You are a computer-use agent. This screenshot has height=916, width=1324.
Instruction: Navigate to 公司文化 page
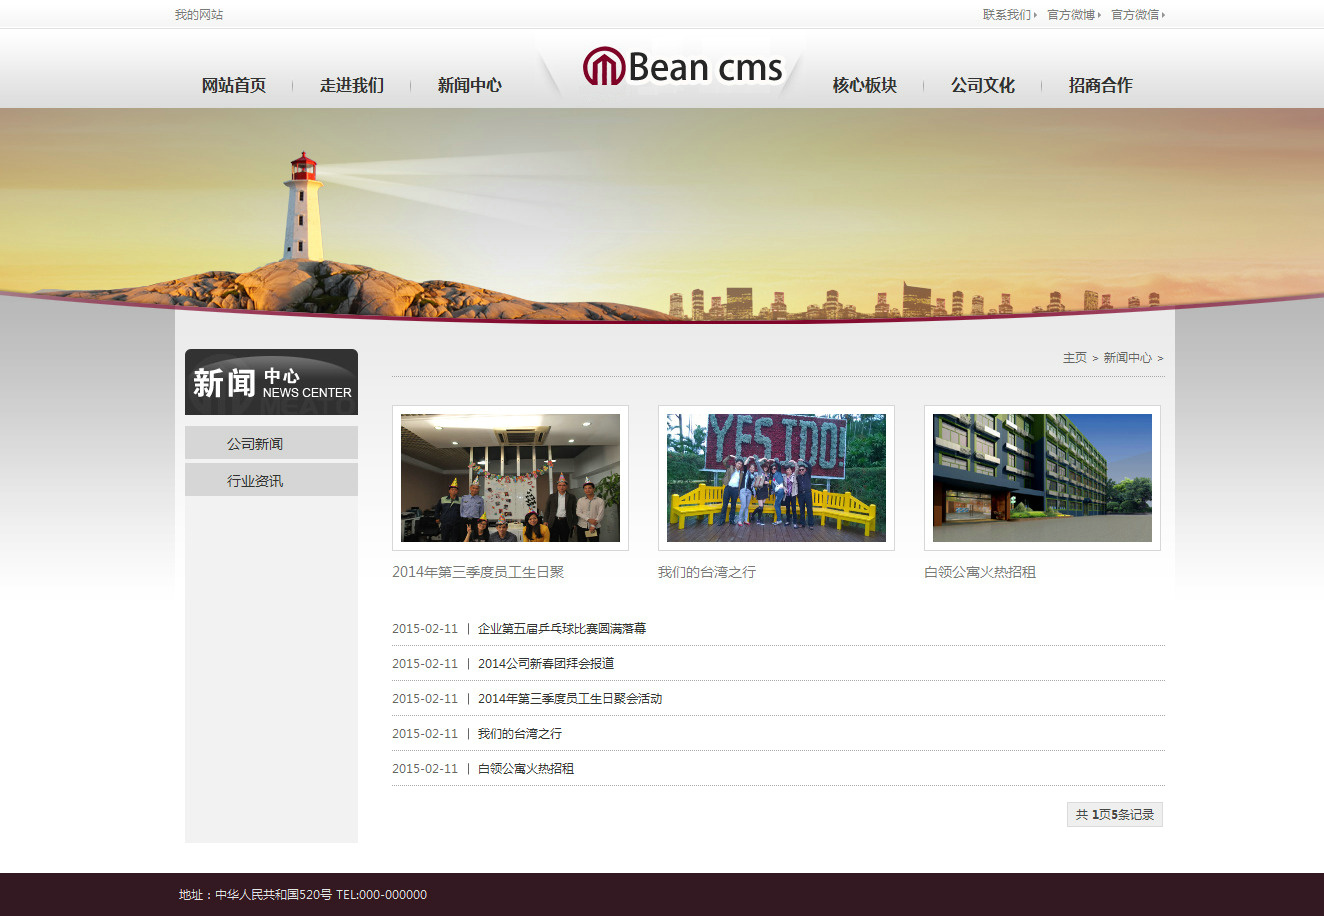pyautogui.click(x=983, y=86)
